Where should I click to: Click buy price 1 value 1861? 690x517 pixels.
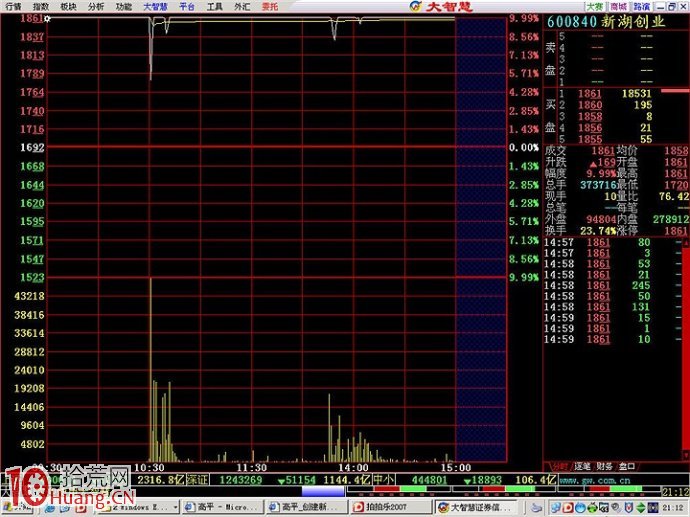click(x=589, y=93)
